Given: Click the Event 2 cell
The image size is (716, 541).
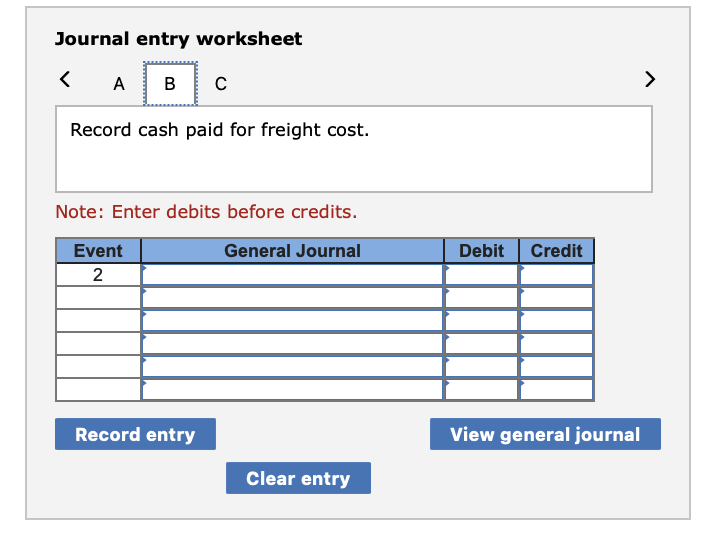Looking at the screenshot, I should [x=98, y=275].
